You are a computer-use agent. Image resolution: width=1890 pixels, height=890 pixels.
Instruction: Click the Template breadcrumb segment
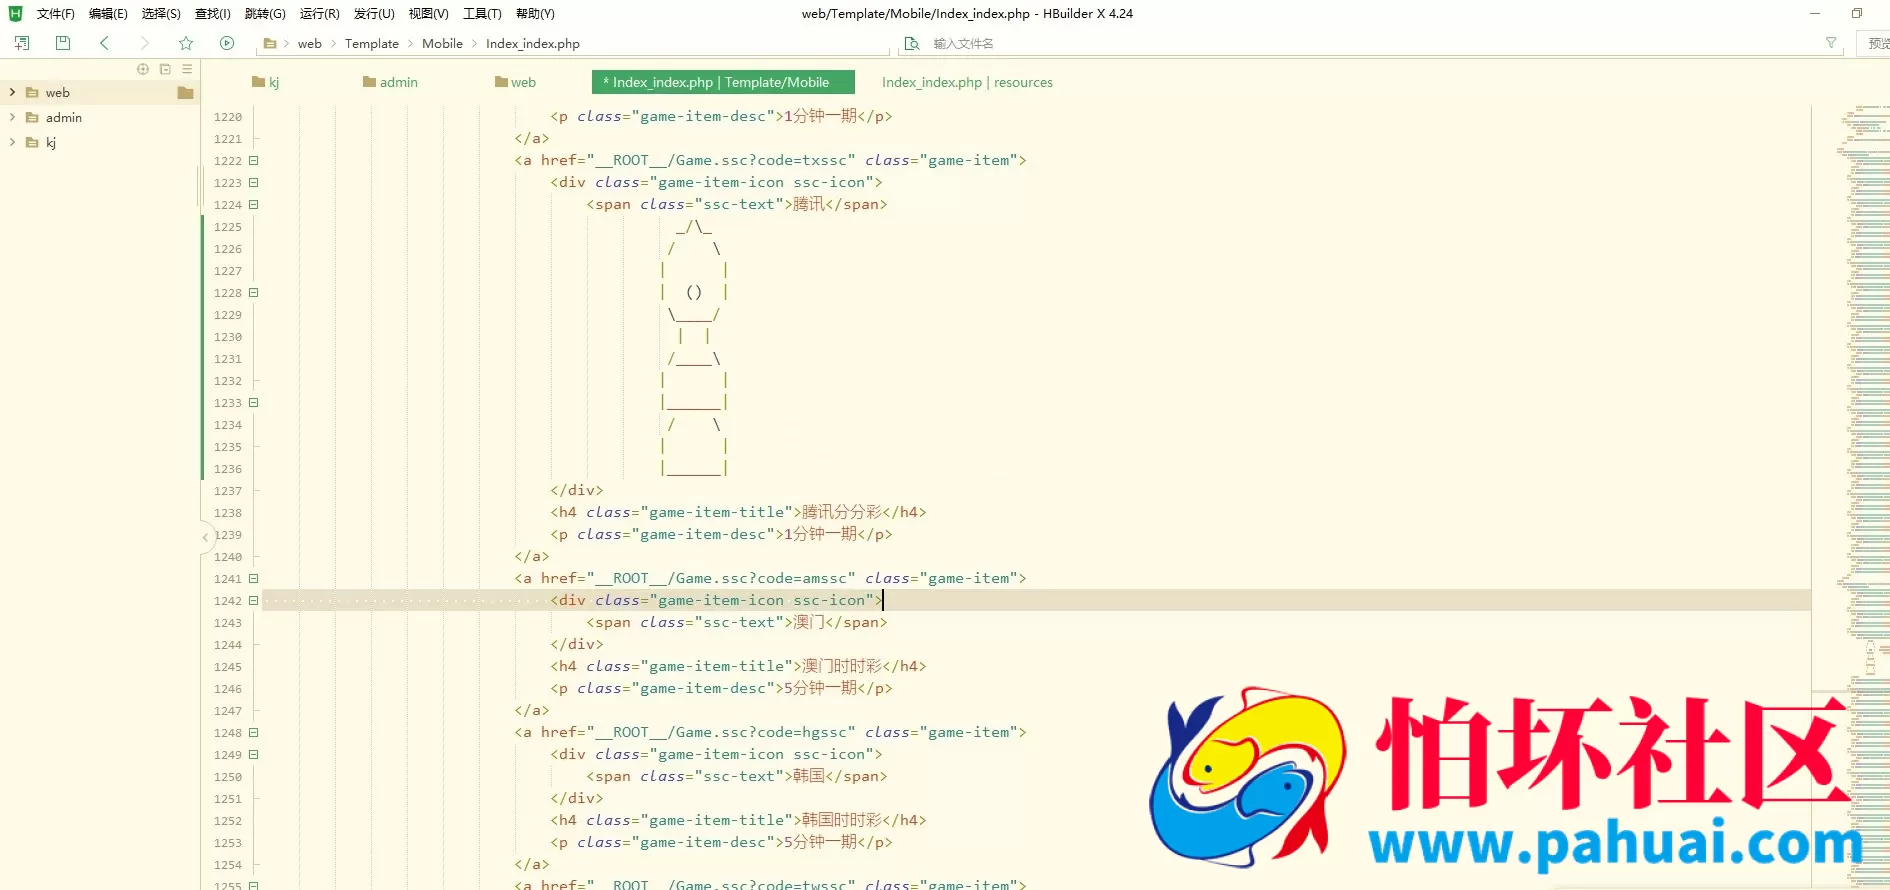372,44
